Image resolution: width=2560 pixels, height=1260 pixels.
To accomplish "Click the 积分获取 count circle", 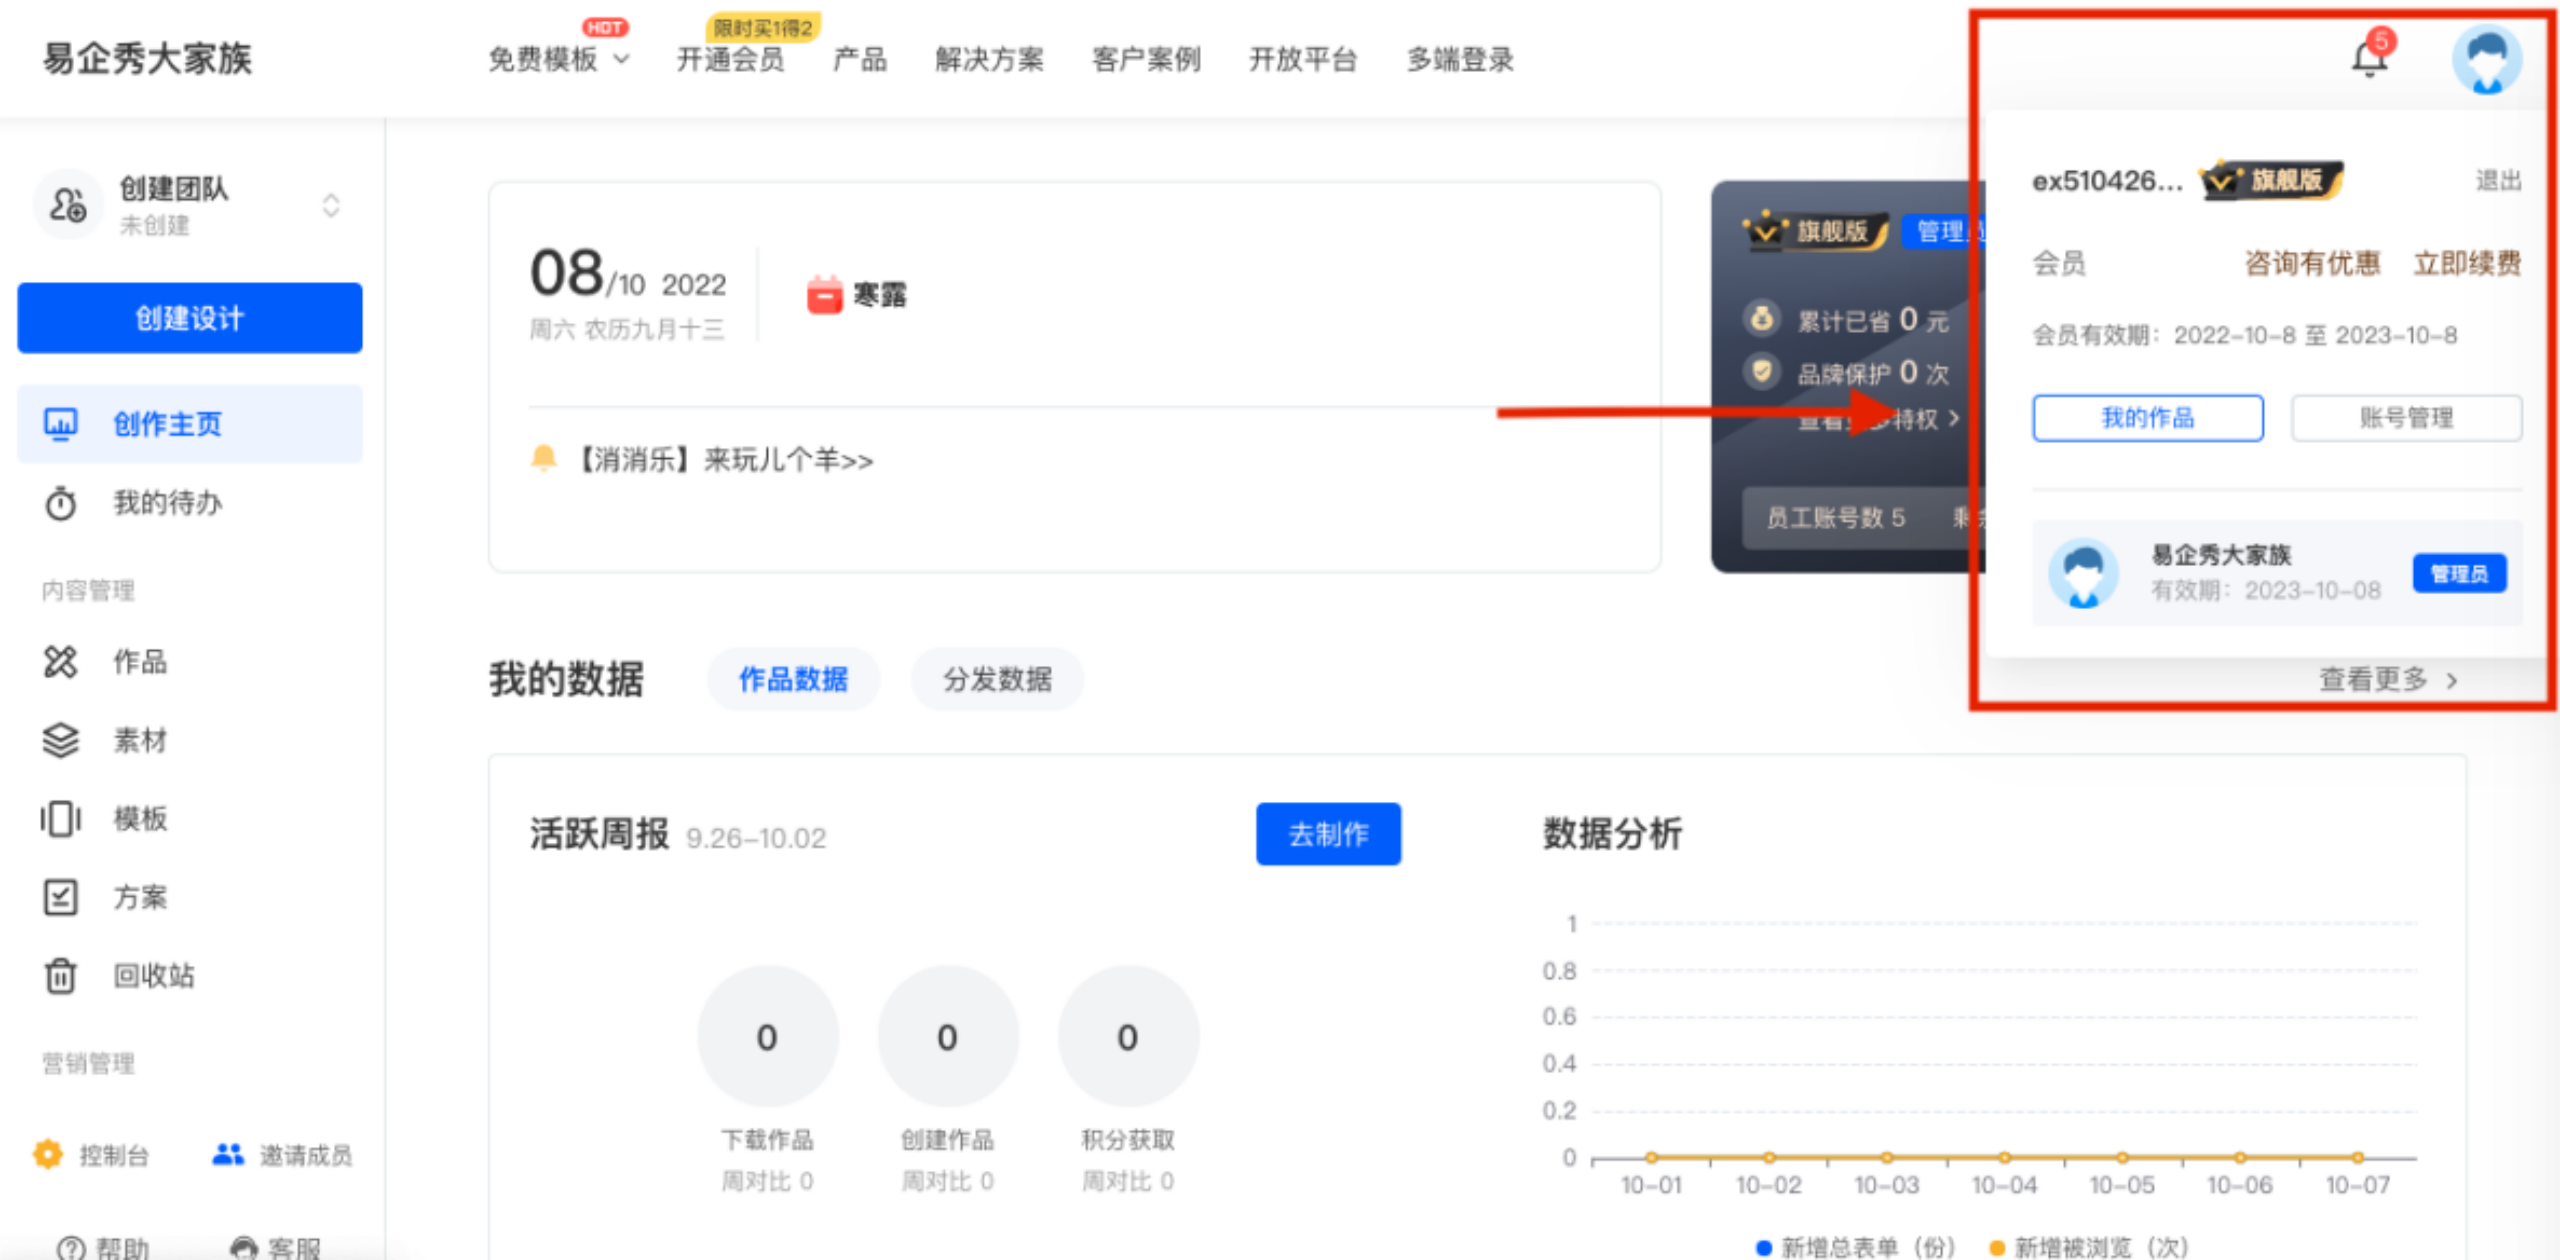I will 1127,1037.
